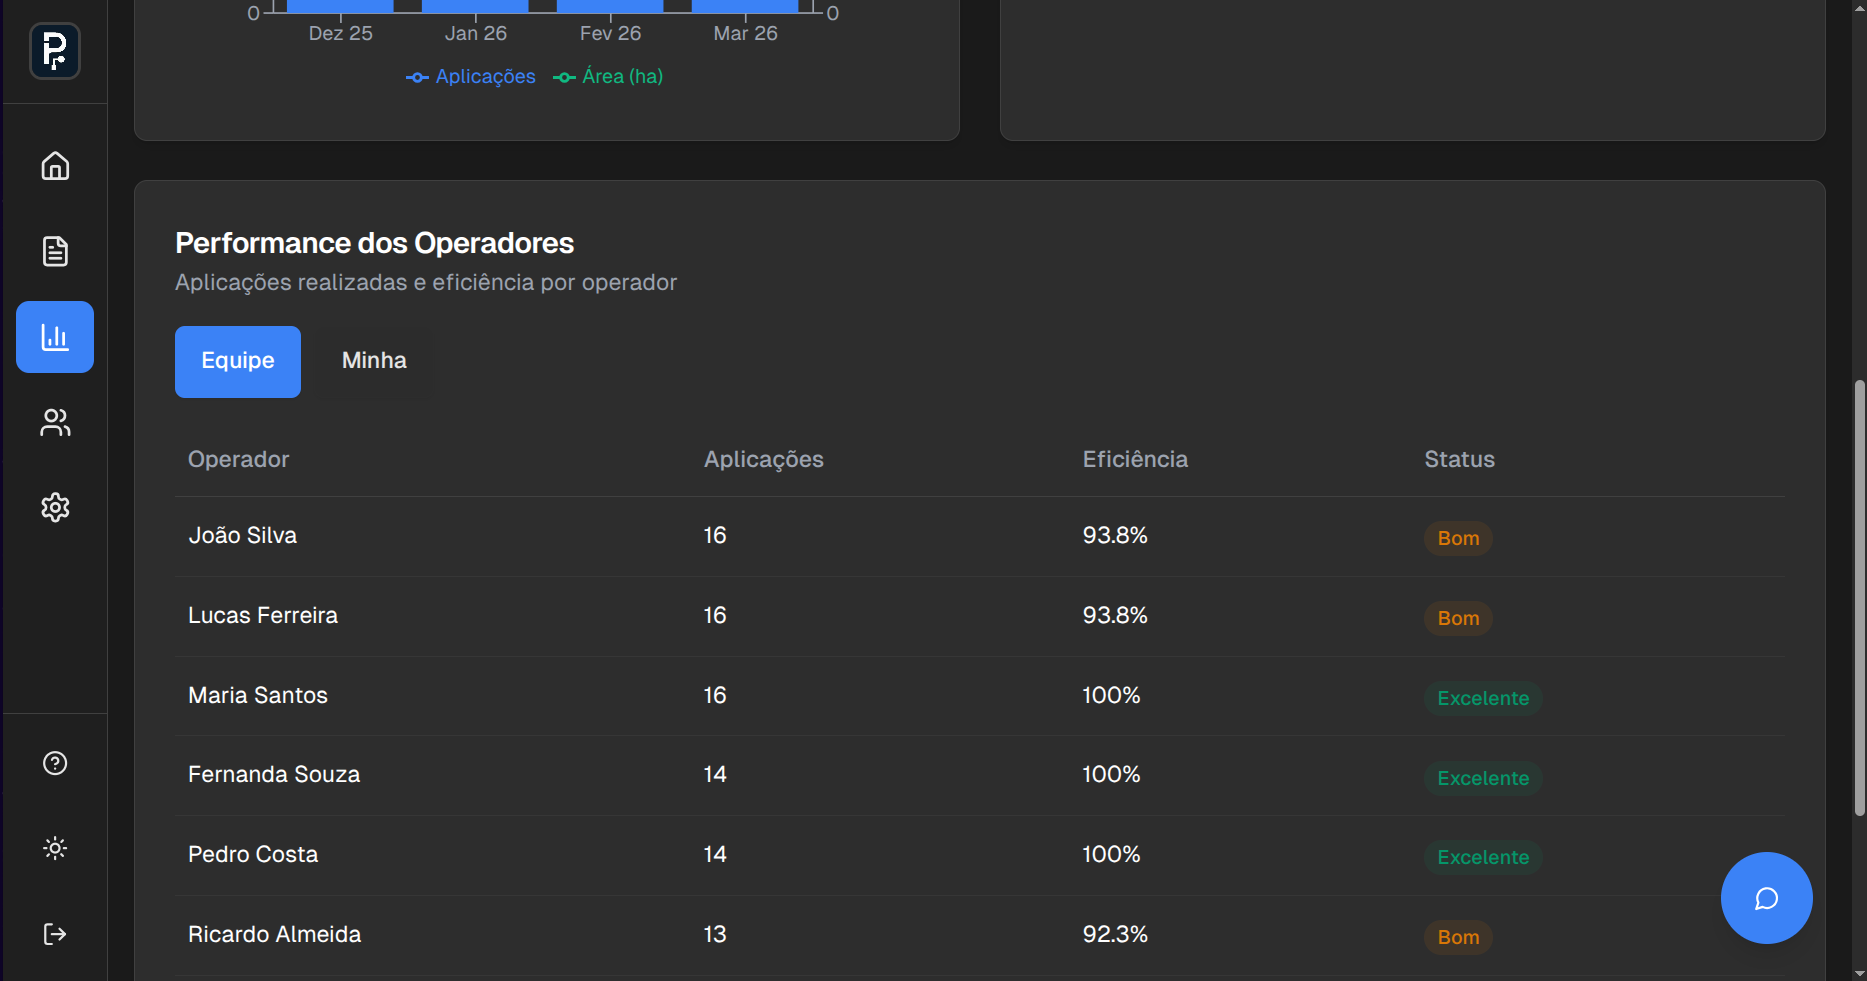Screen dimensions: 1867x981
Task: Toggle the Área (ha) series in the chart legend
Action: [x=607, y=76]
